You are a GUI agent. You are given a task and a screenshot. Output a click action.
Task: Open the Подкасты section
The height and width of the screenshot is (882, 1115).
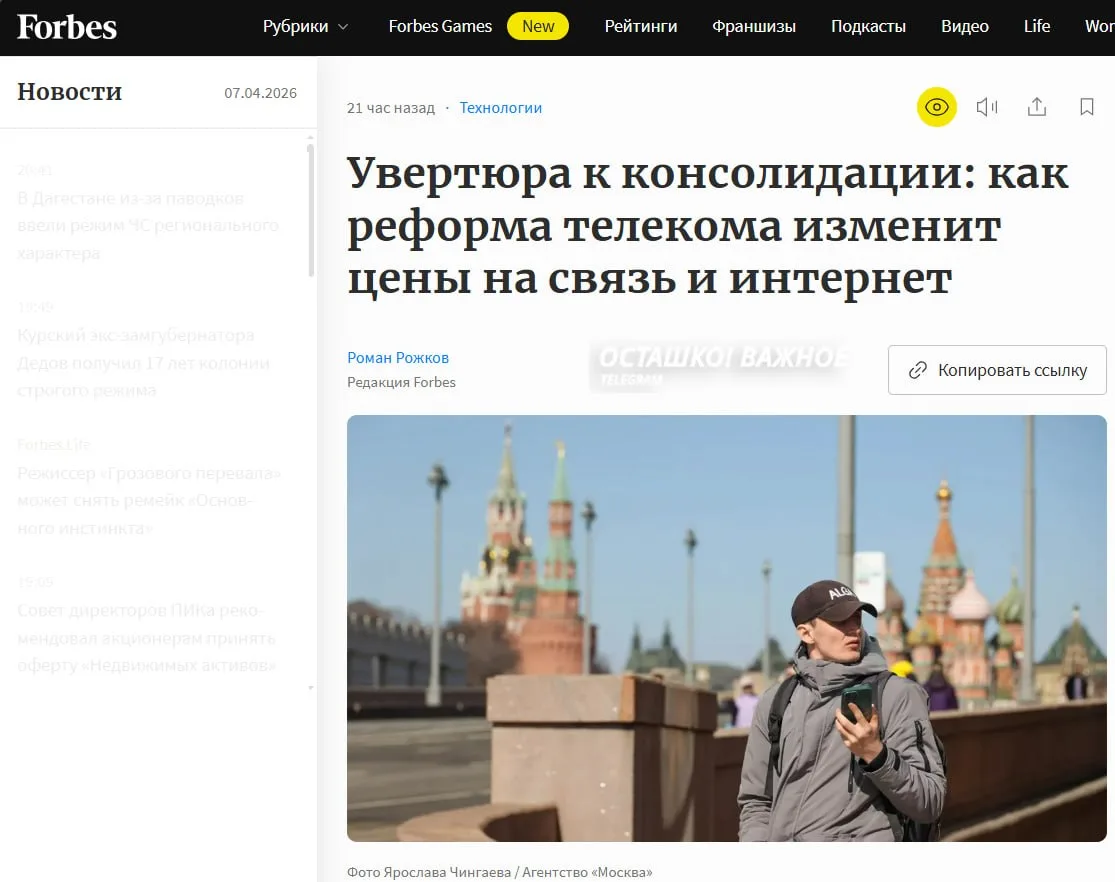868,26
